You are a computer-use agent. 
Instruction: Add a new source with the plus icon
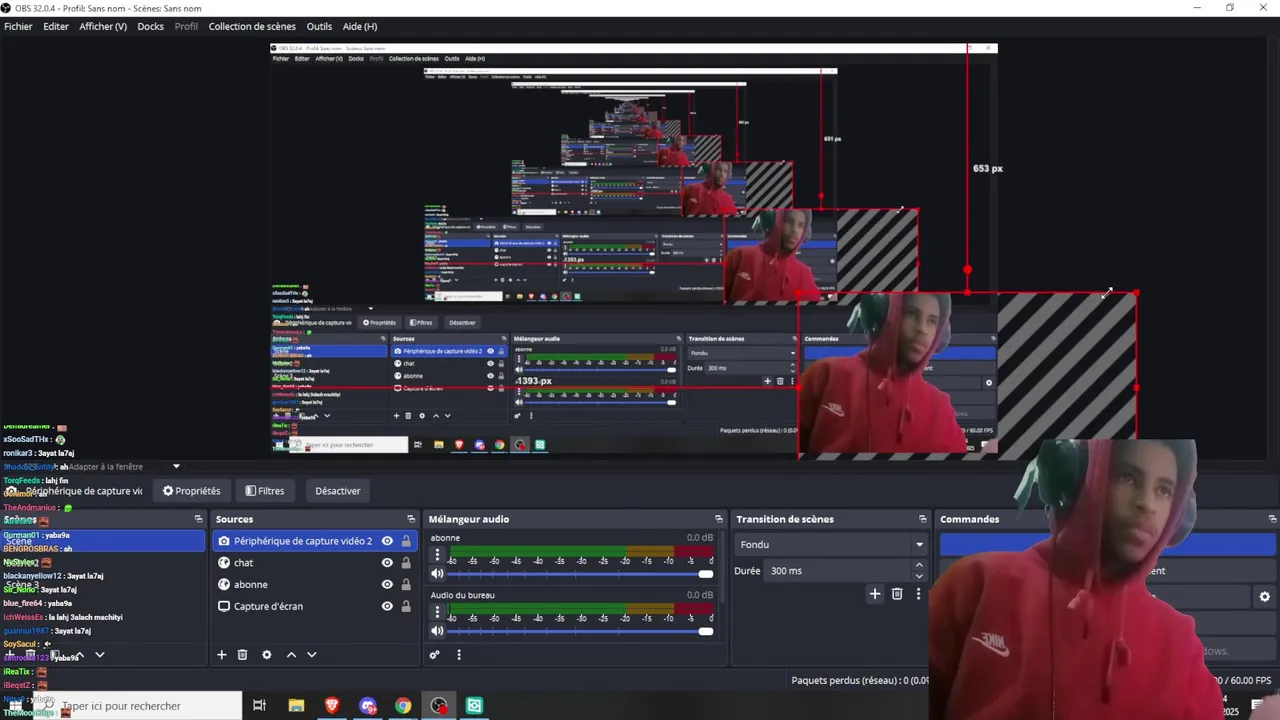tap(222, 655)
